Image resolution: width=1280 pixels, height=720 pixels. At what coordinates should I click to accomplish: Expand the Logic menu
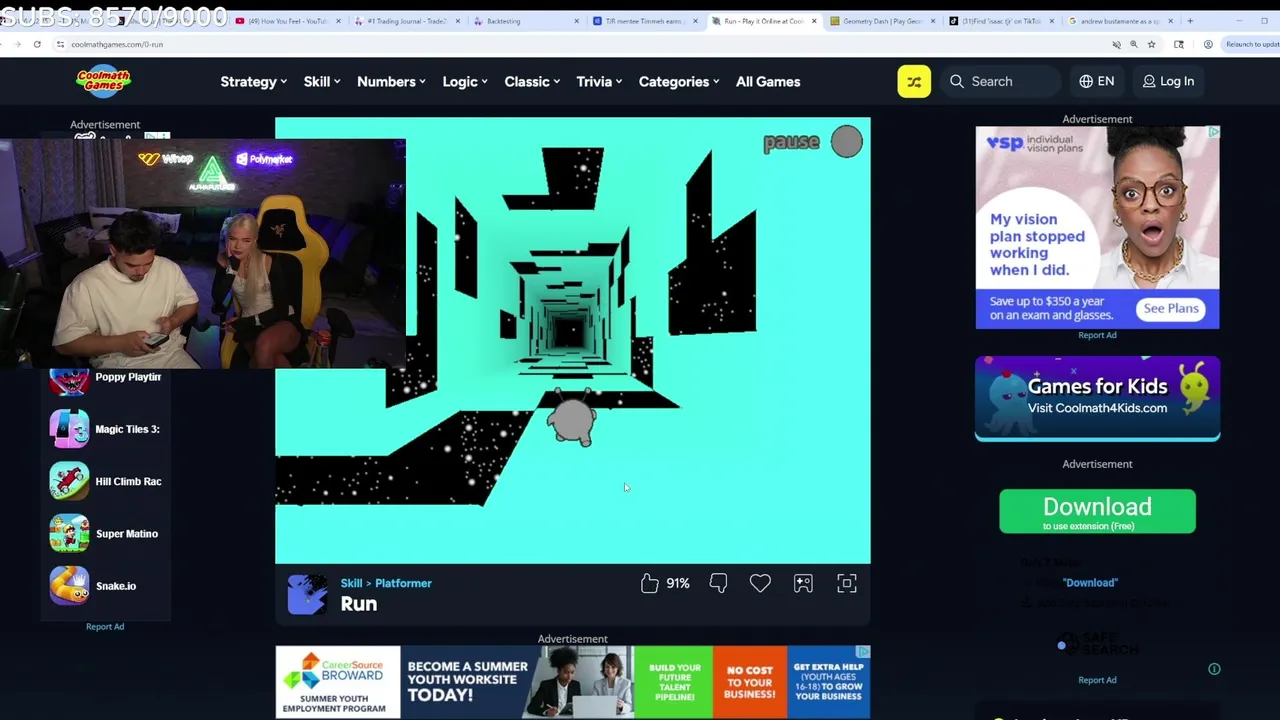(465, 82)
